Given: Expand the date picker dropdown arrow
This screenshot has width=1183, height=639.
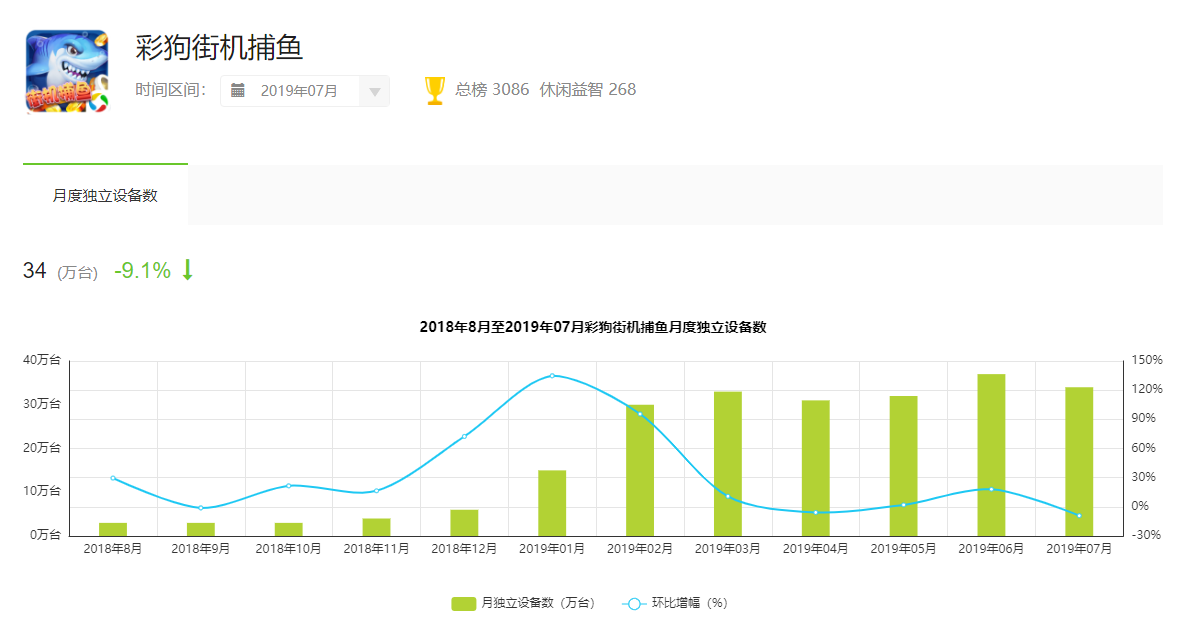Looking at the screenshot, I should pos(374,92).
